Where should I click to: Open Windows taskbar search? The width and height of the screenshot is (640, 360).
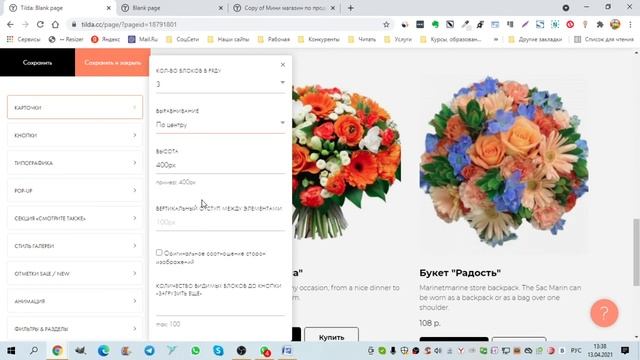[34, 351]
